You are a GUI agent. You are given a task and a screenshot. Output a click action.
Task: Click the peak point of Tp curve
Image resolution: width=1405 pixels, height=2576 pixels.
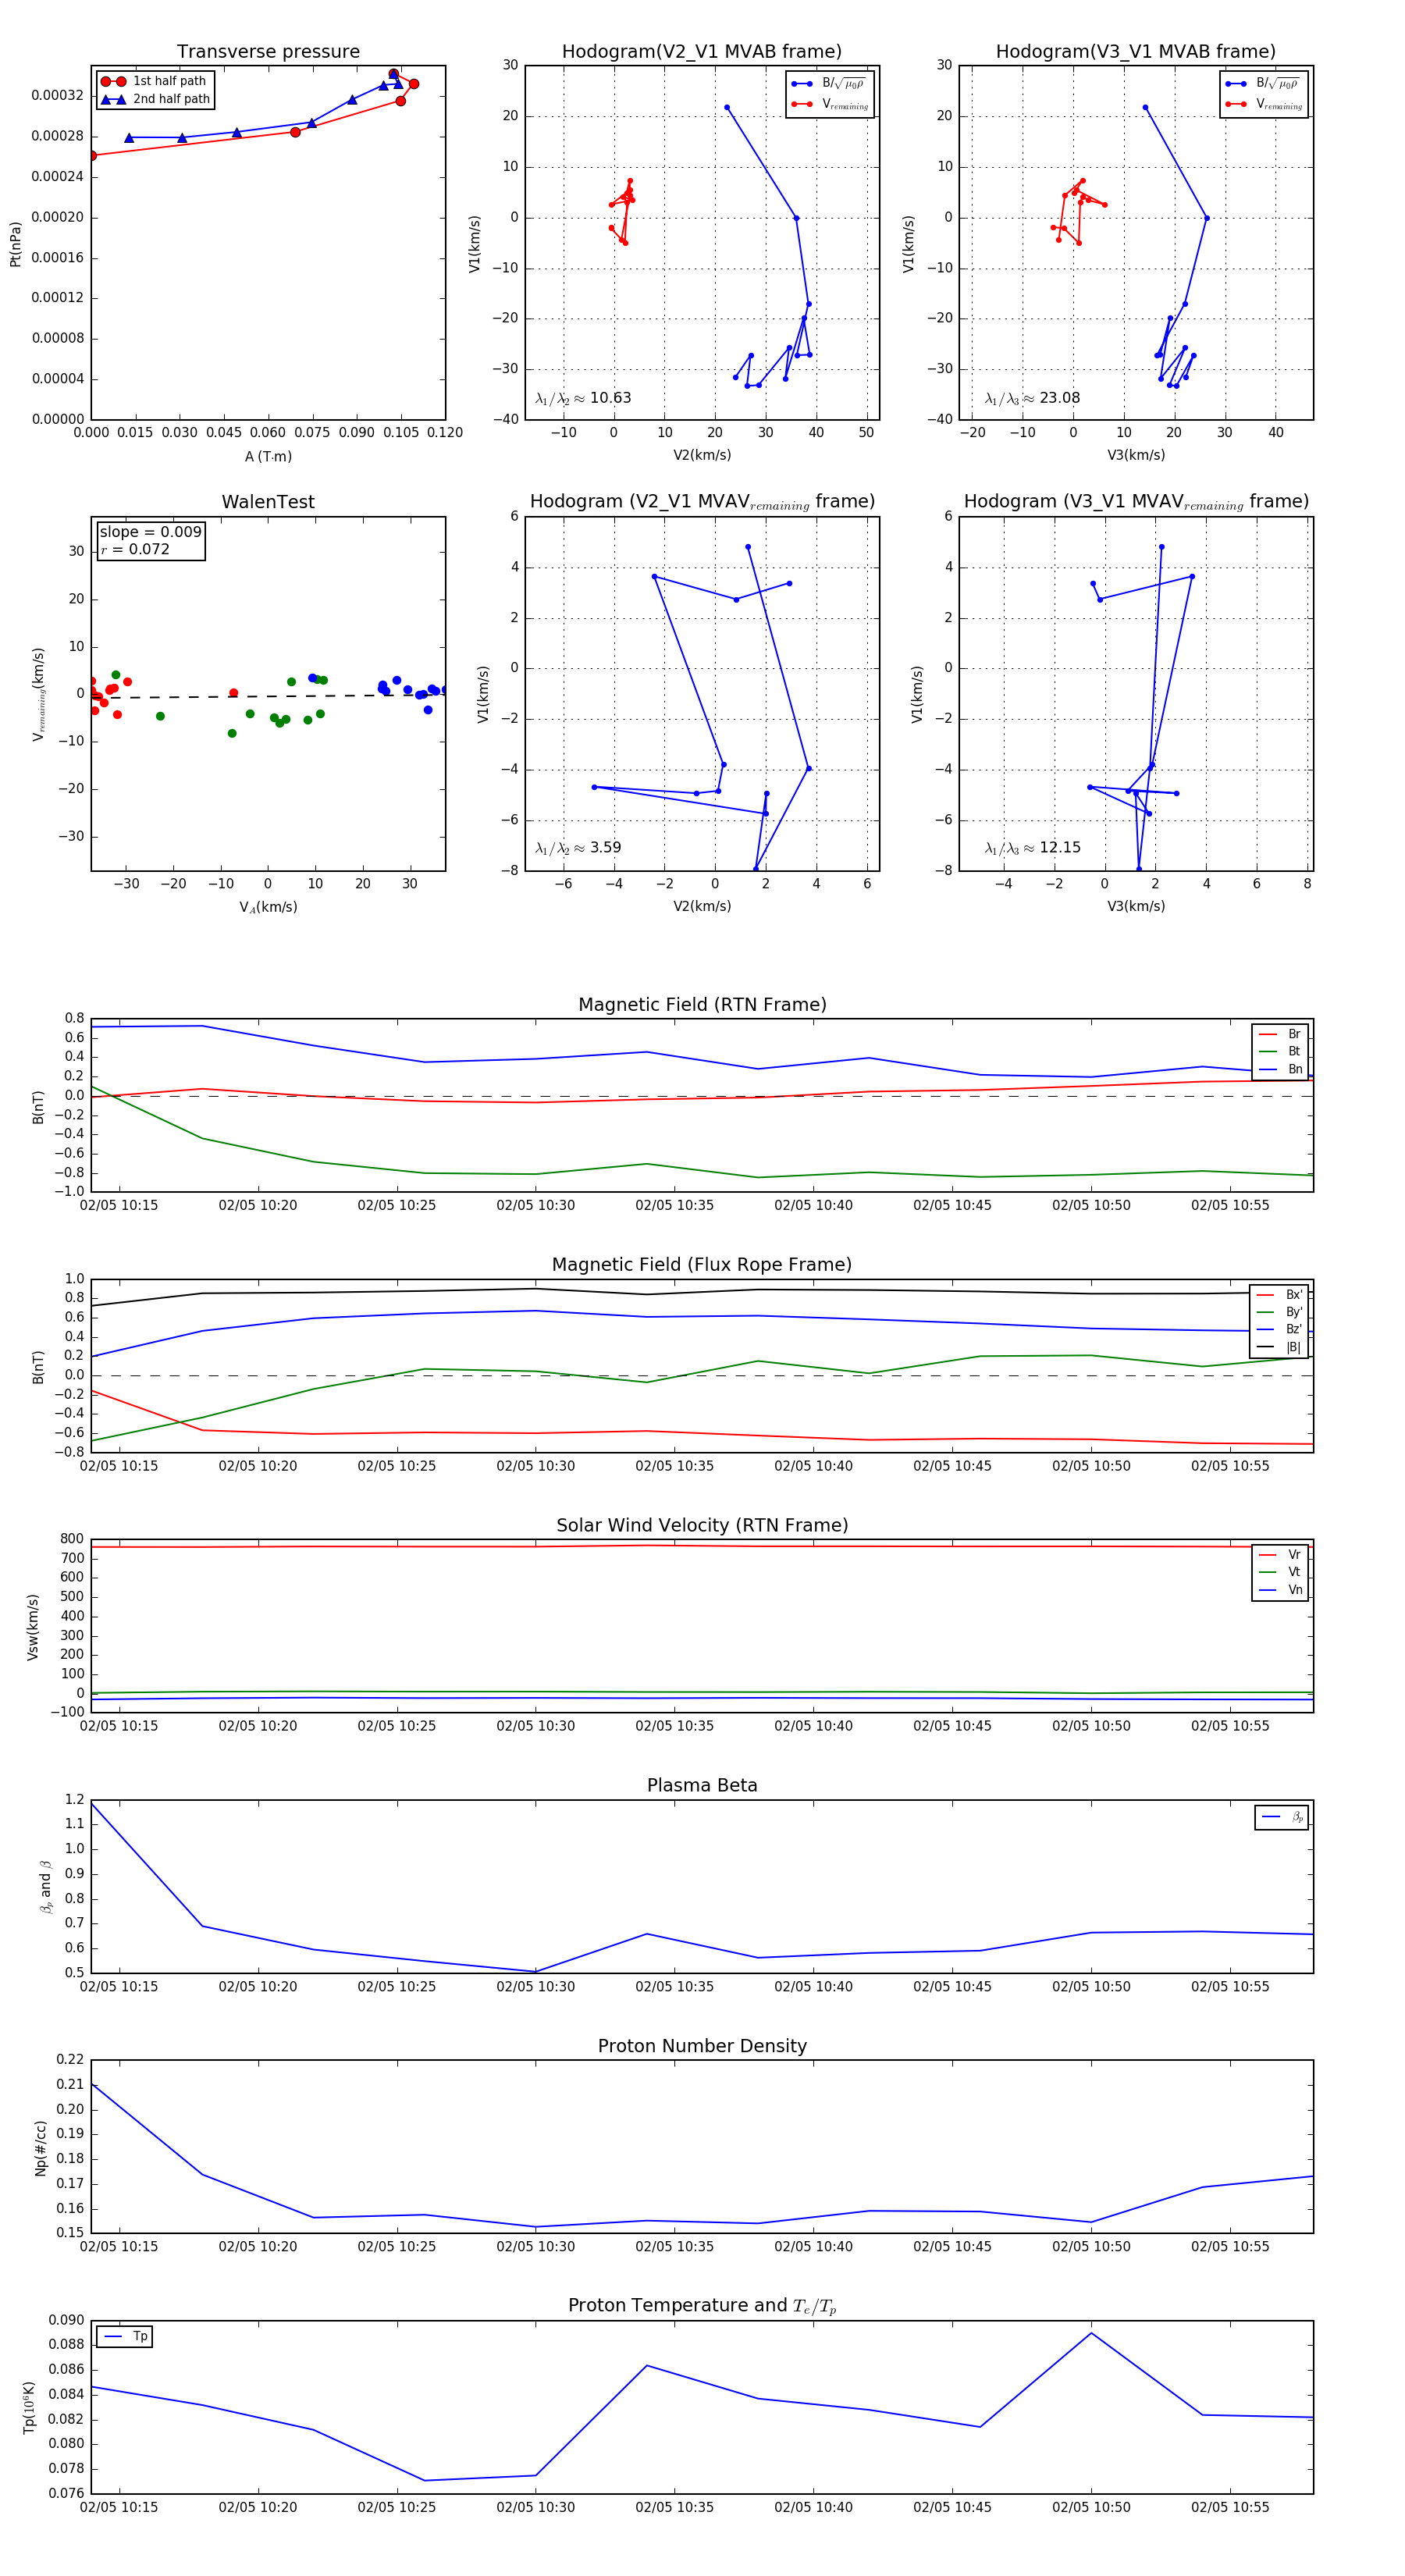[1091, 2333]
